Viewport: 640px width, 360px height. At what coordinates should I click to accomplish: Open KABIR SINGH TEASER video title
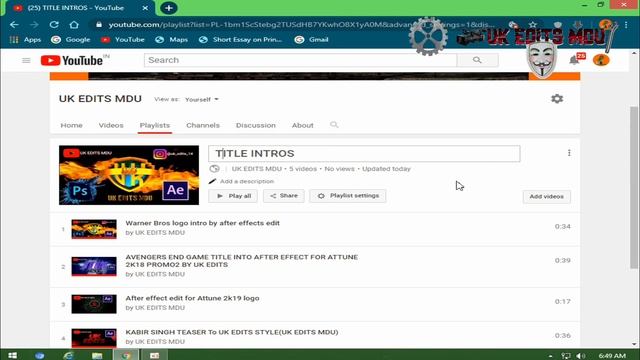point(232,332)
